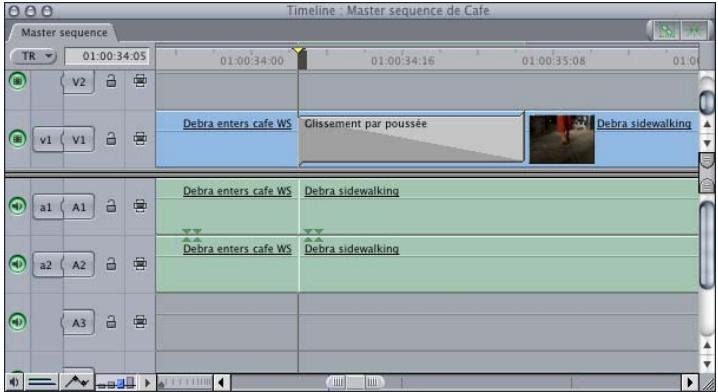Image resolution: width=718 pixels, height=392 pixels.
Task: Click the horizontal zoom scrollbar thumb
Action: [355, 382]
